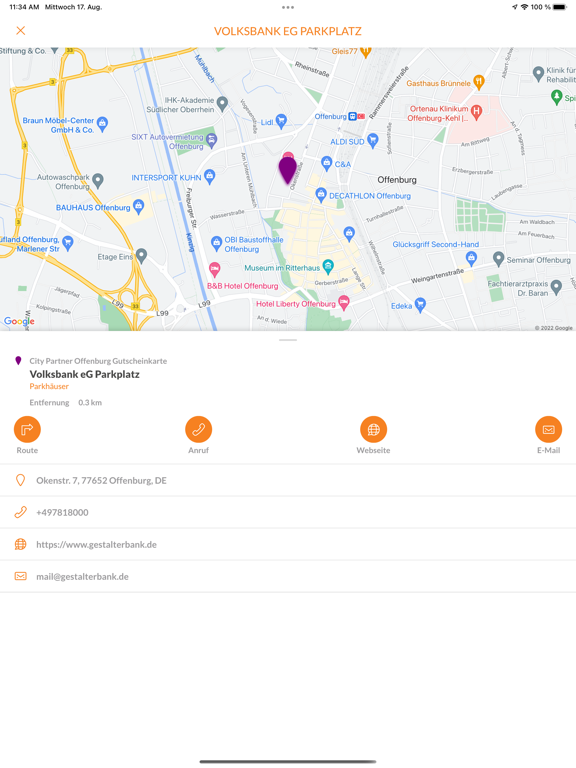Tap the Anruf phone button

pyautogui.click(x=198, y=429)
